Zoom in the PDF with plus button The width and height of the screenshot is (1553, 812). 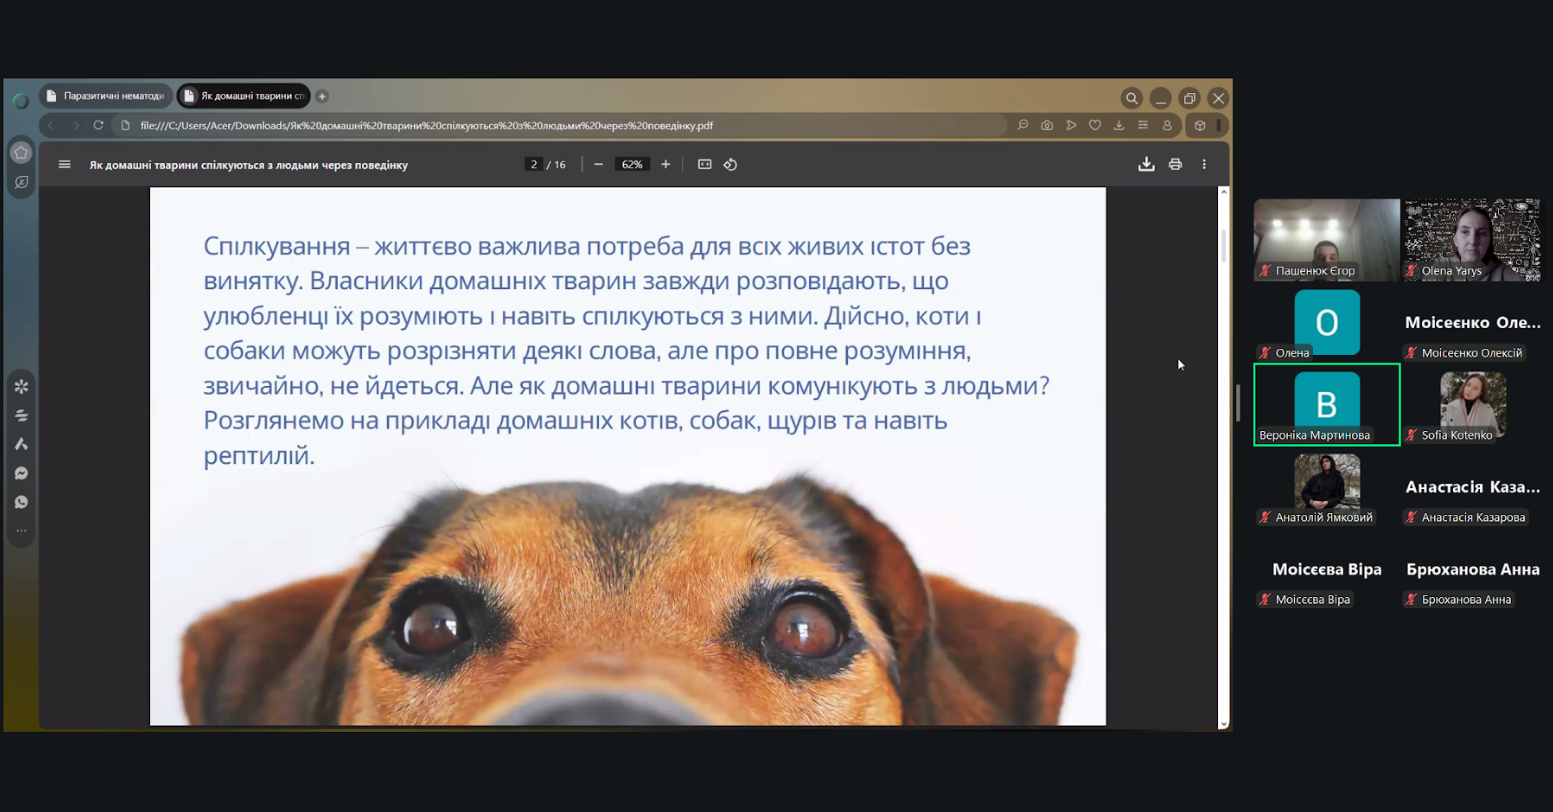(666, 165)
